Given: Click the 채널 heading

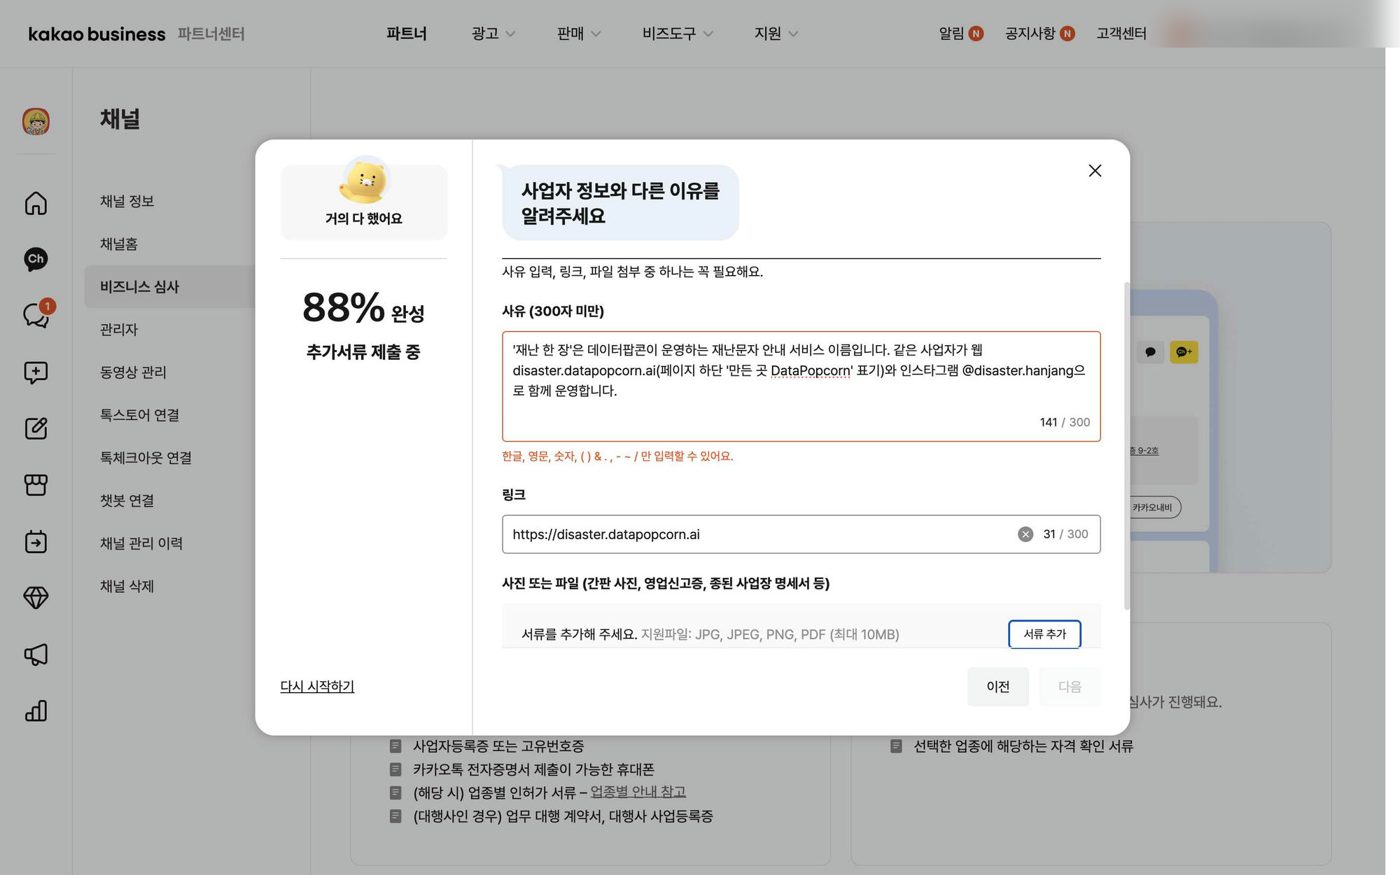Looking at the screenshot, I should point(120,119).
